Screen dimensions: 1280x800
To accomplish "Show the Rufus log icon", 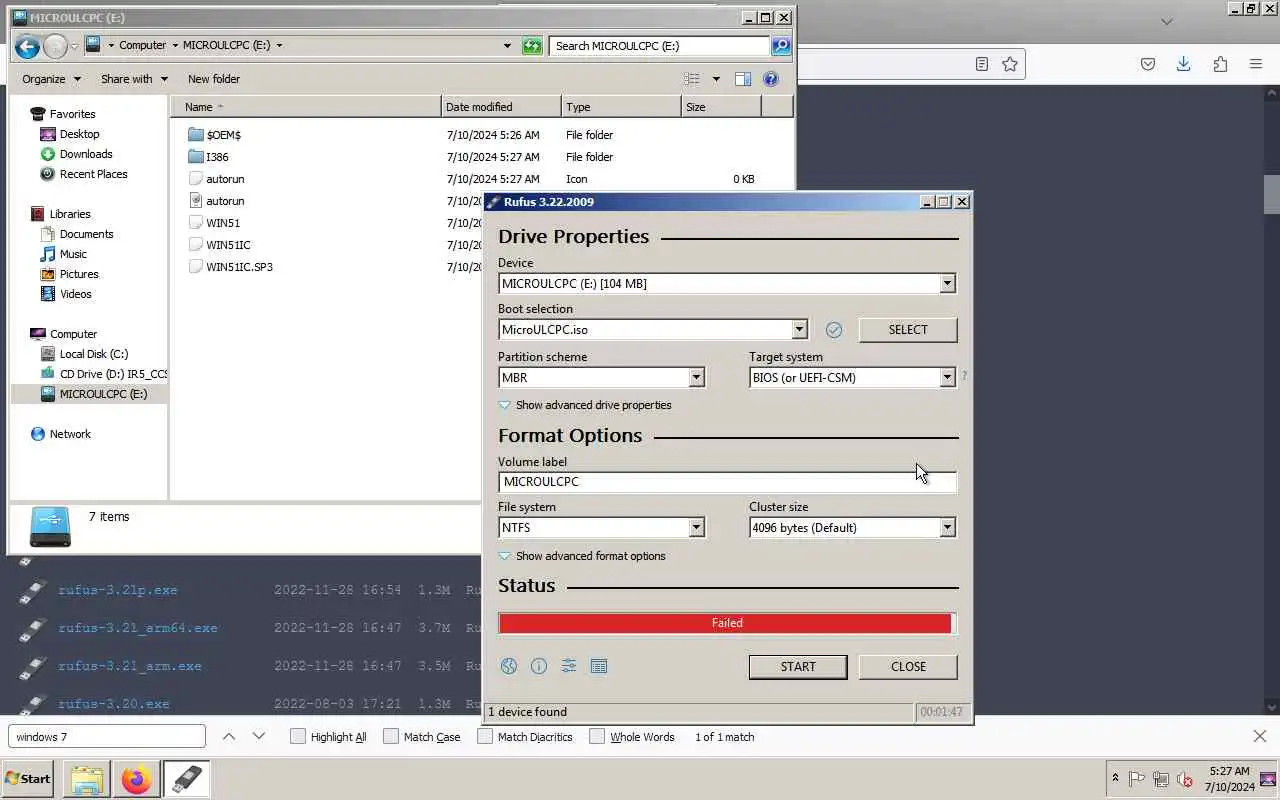I will [x=599, y=666].
